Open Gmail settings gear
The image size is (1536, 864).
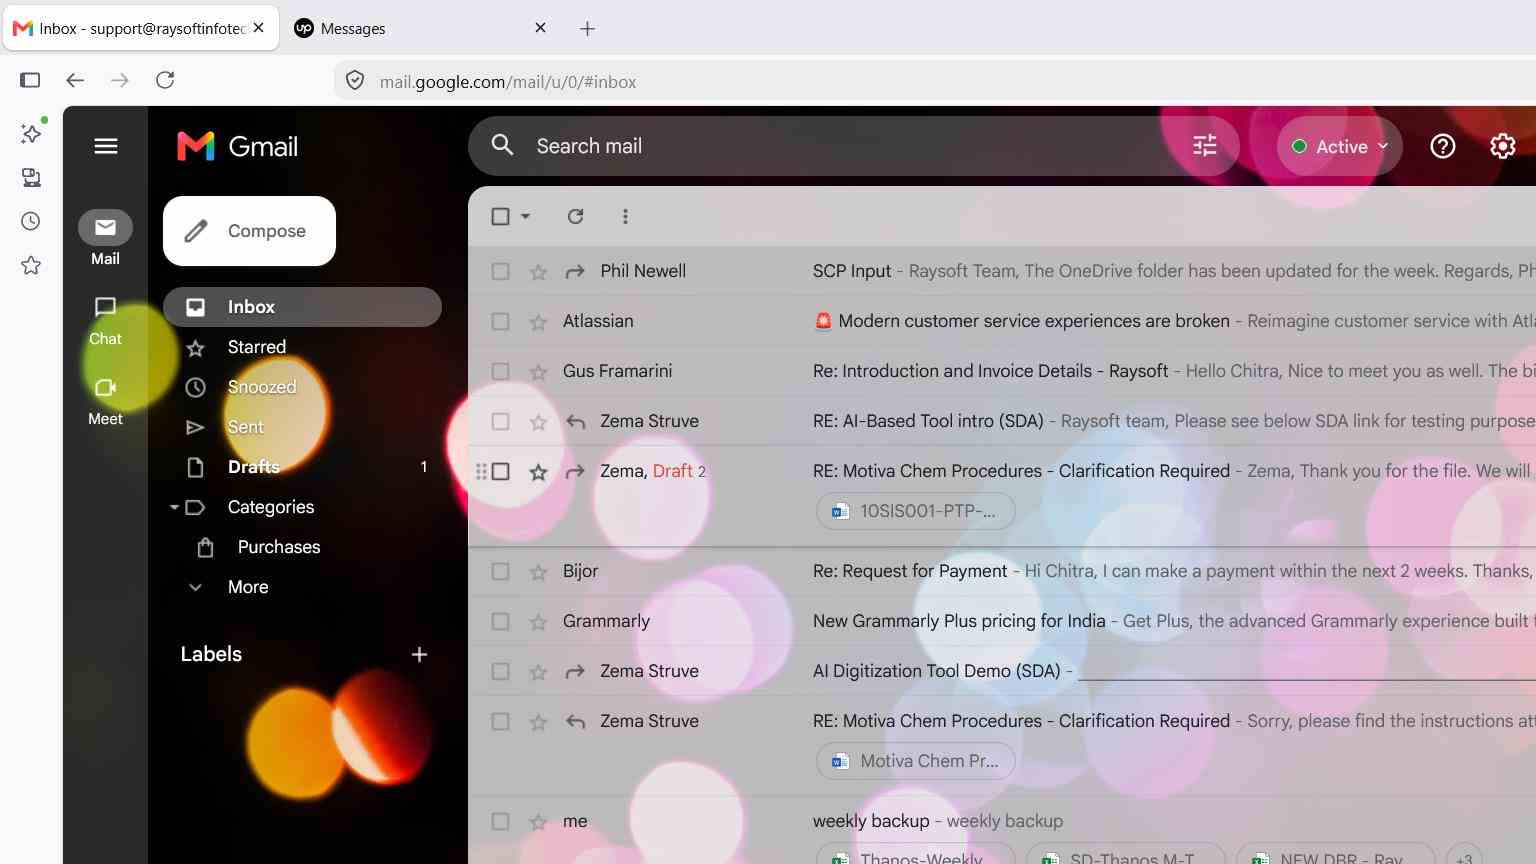[x=1502, y=146]
